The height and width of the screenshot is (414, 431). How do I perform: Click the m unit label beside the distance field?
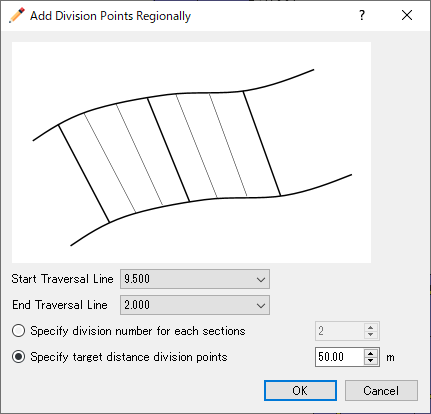click(x=390, y=358)
